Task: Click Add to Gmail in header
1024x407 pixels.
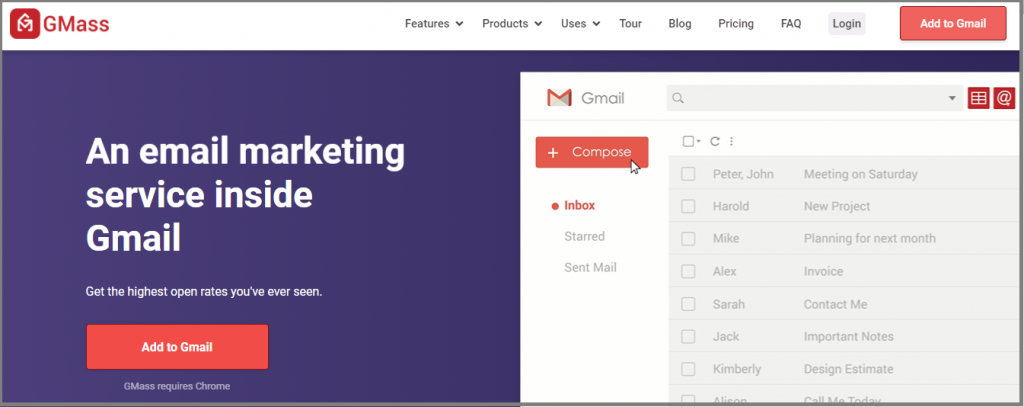Action: pos(953,24)
